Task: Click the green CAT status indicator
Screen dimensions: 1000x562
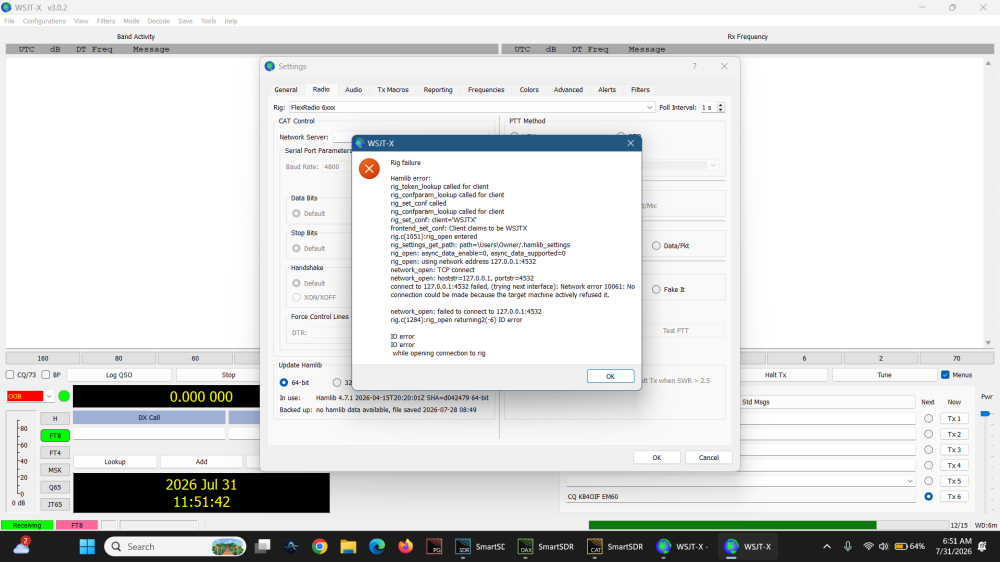Action: (64, 396)
